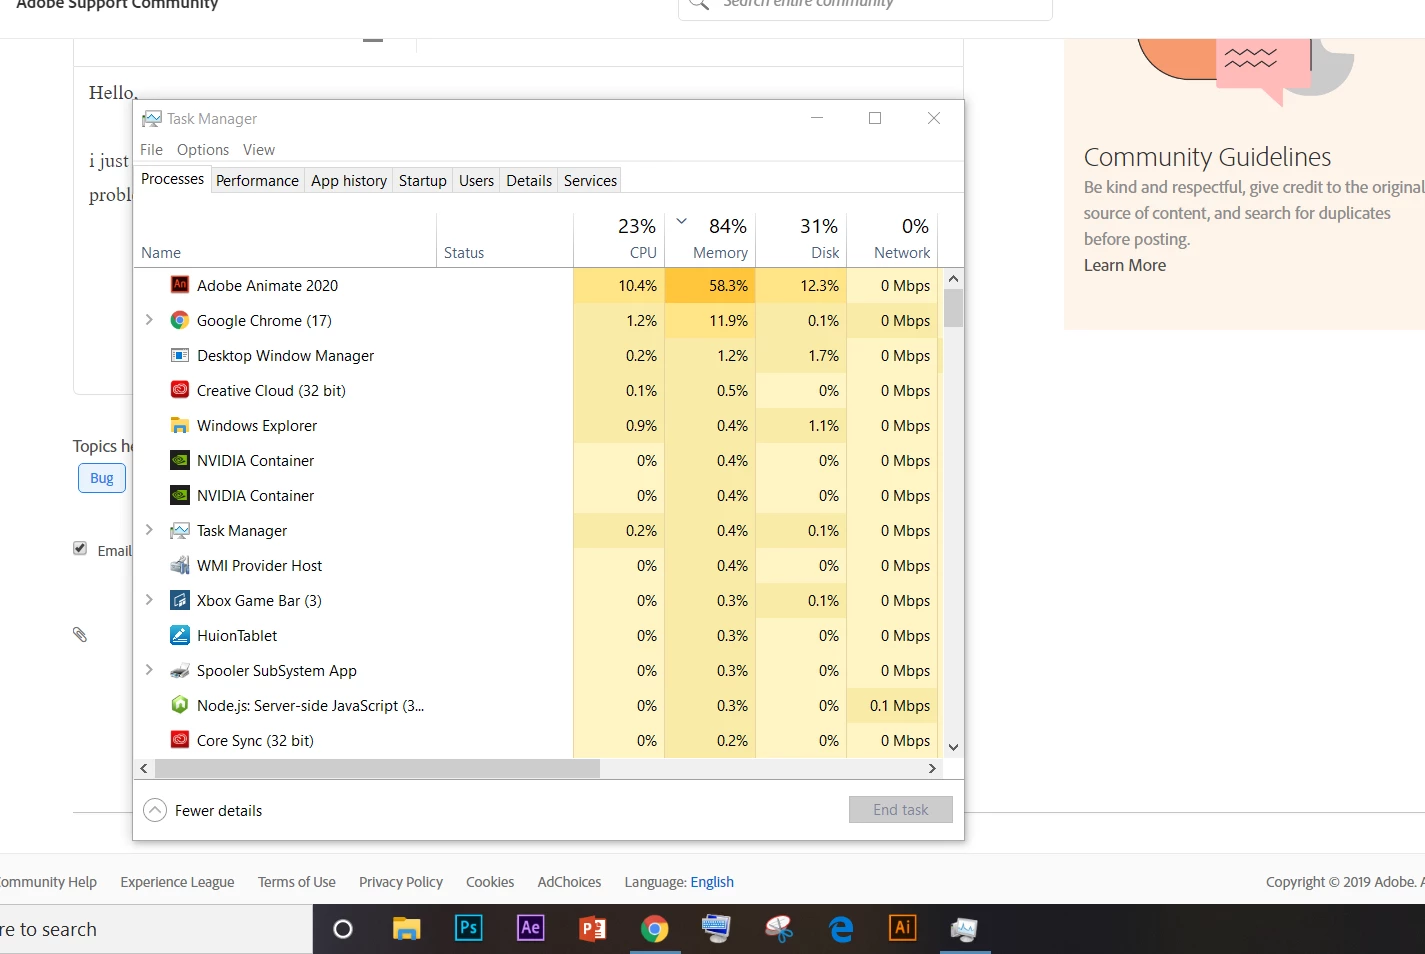The image size is (1425, 954).
Task: Open the Learn More guidelines link
Action: tap(1125, 265)
